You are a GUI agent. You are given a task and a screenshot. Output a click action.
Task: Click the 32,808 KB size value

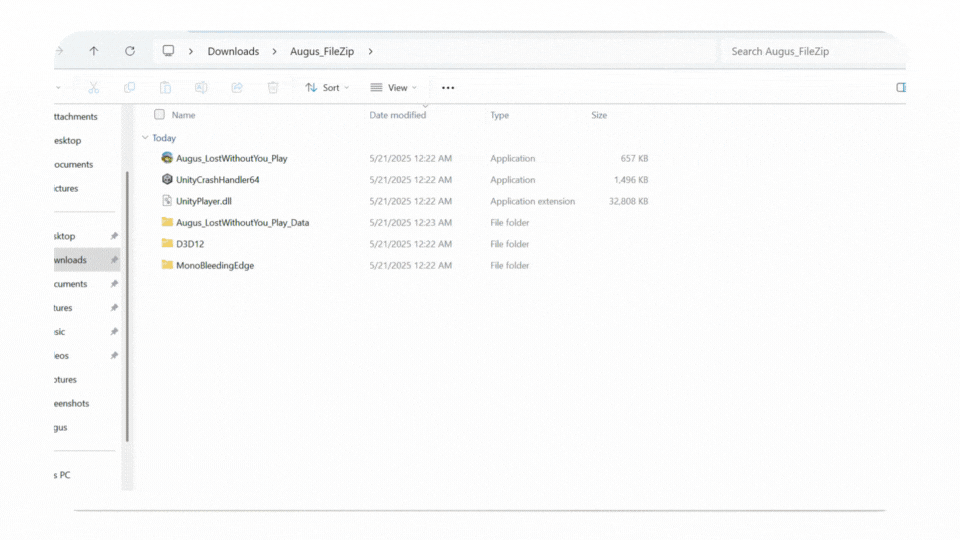coord(628,201)
